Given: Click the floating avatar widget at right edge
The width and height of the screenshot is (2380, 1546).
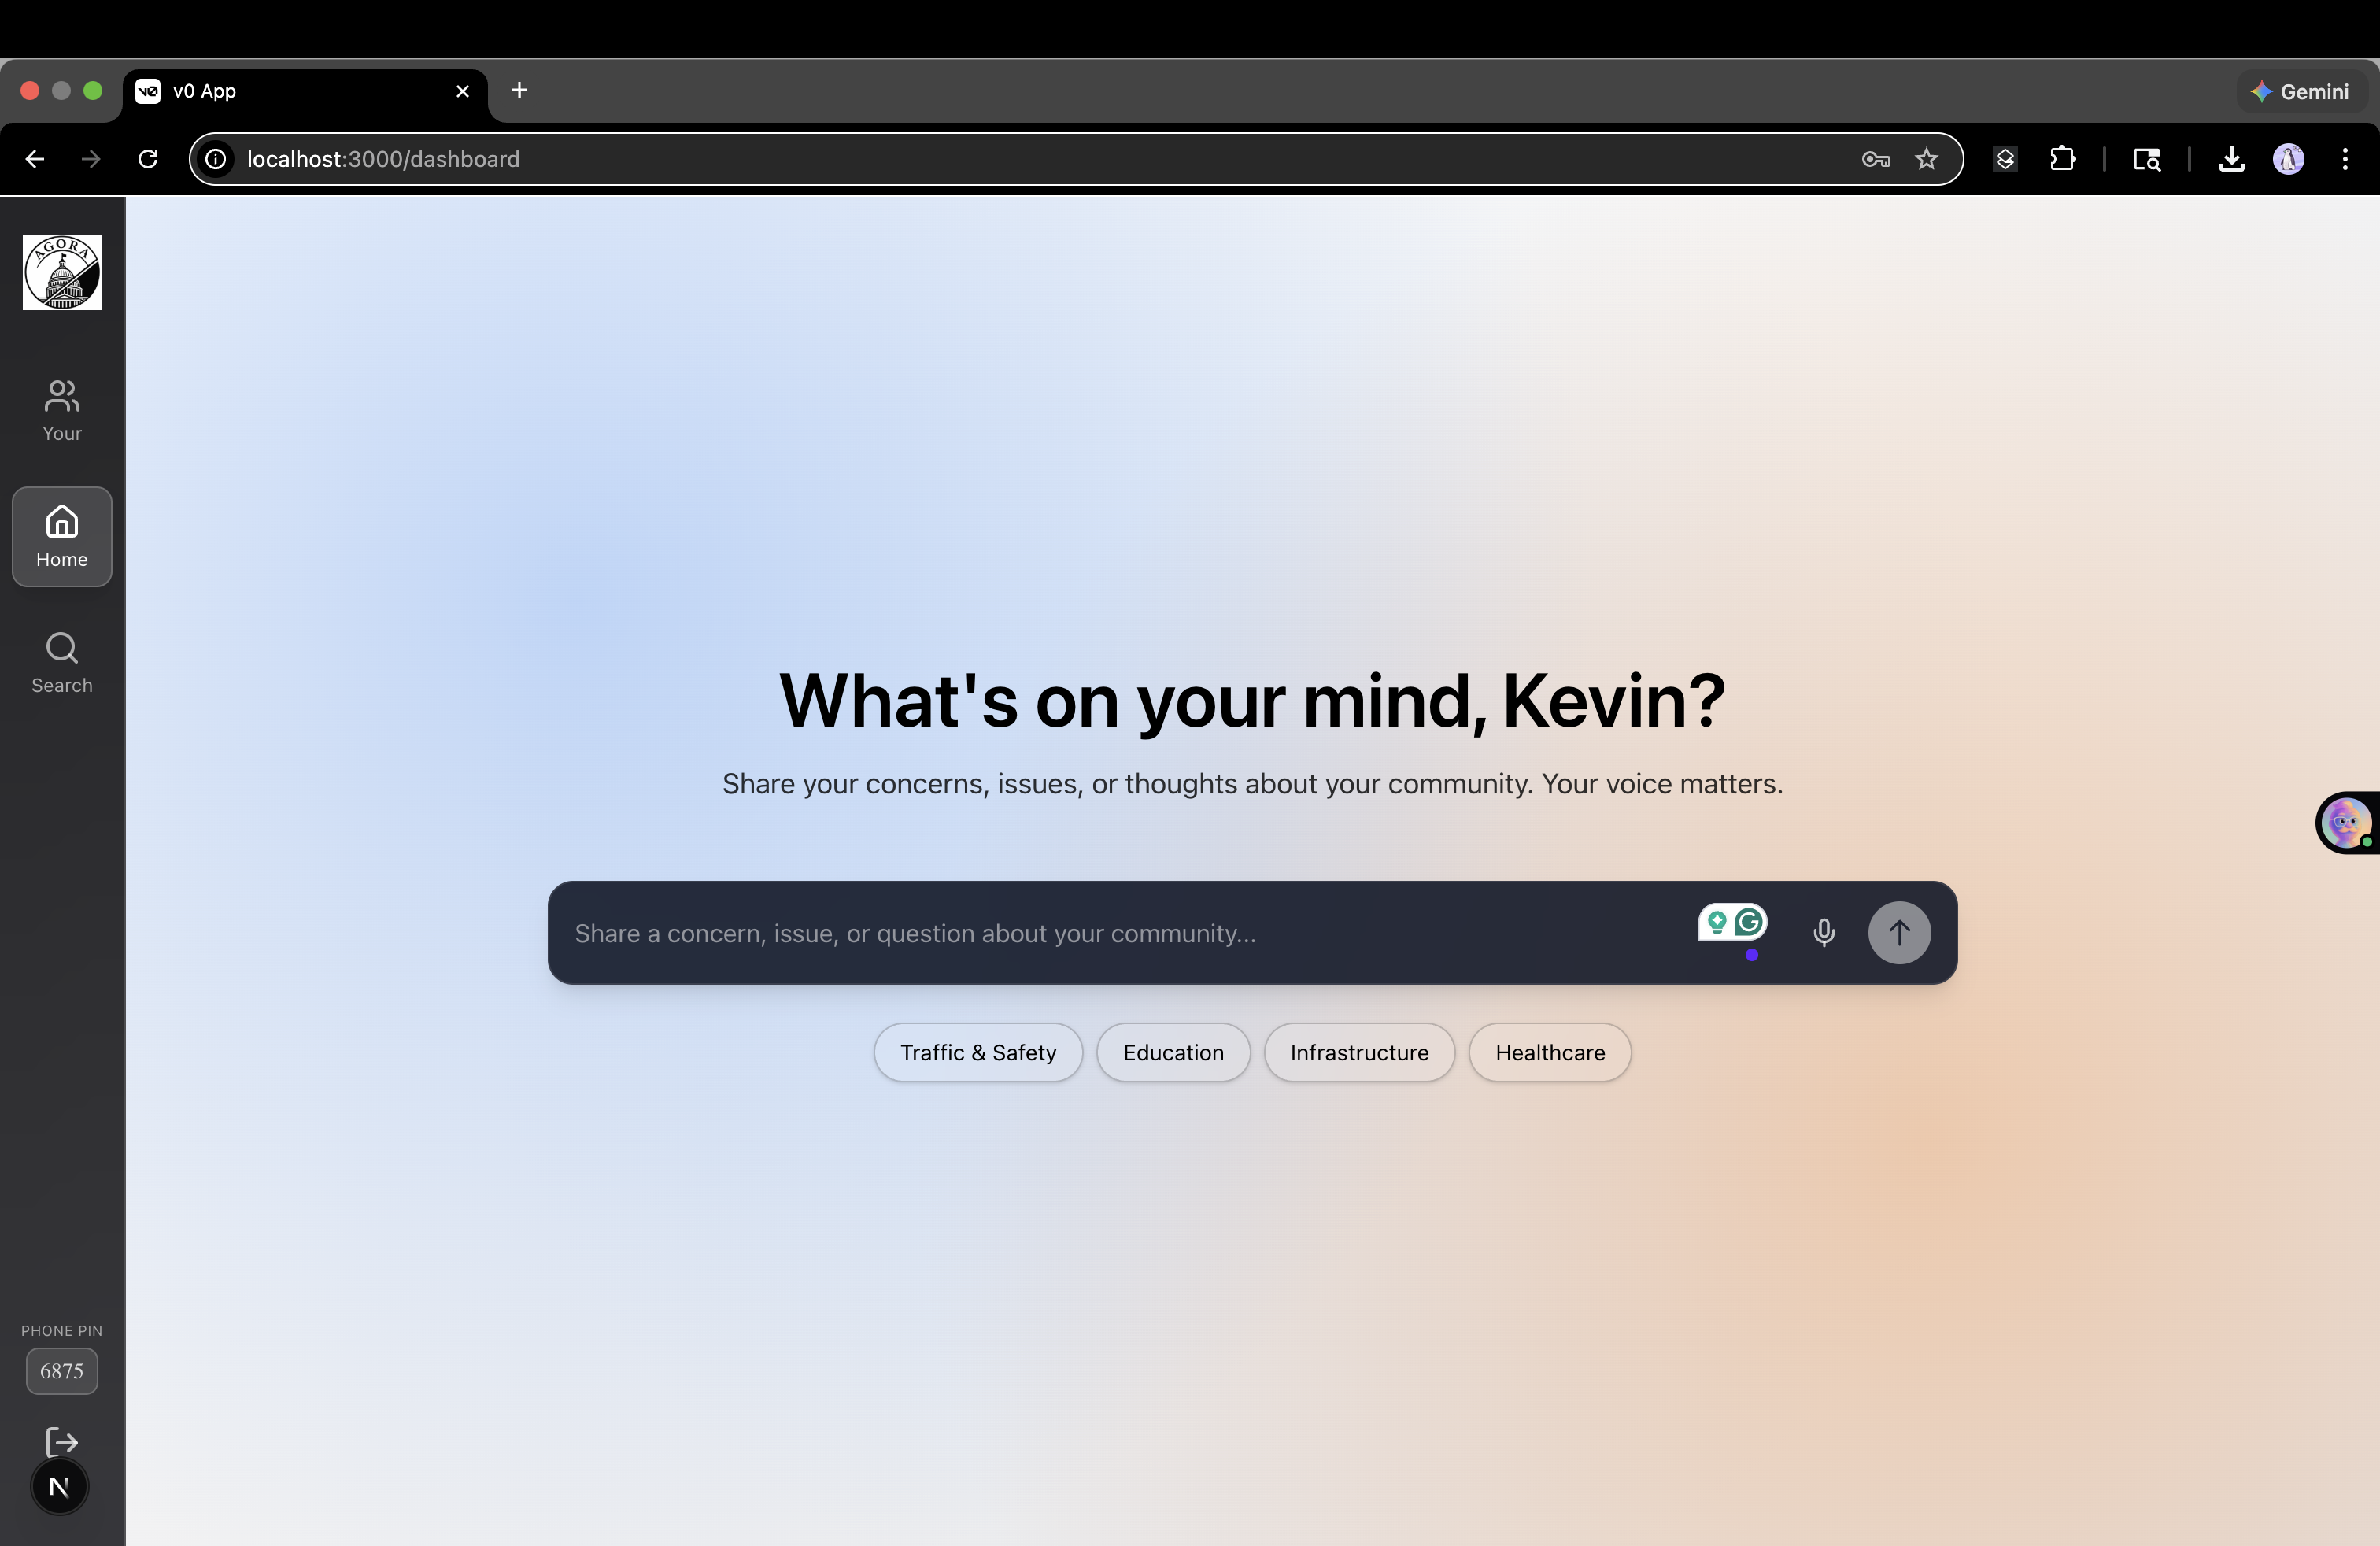Looking at the screenshot, I should pyautogui.click(x=2346, y=822).
